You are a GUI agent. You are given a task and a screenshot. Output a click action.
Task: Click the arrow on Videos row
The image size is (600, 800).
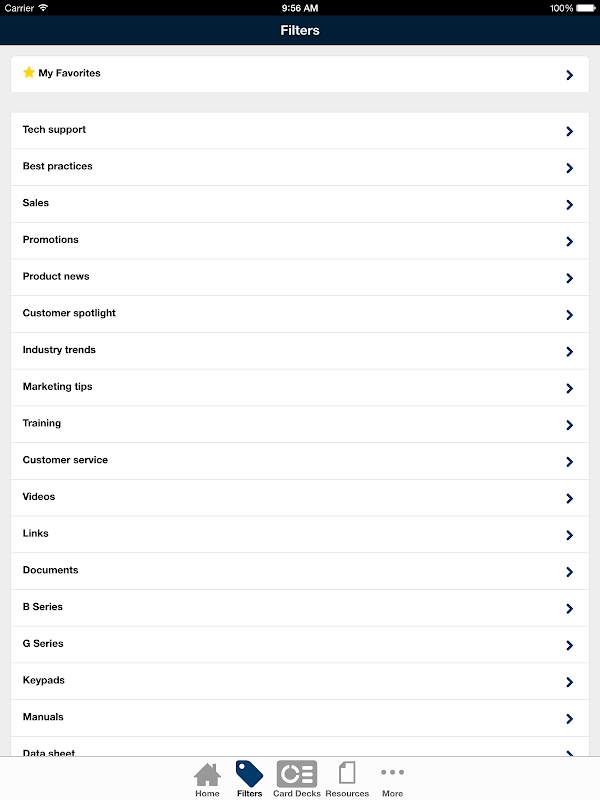pos(570,498)
